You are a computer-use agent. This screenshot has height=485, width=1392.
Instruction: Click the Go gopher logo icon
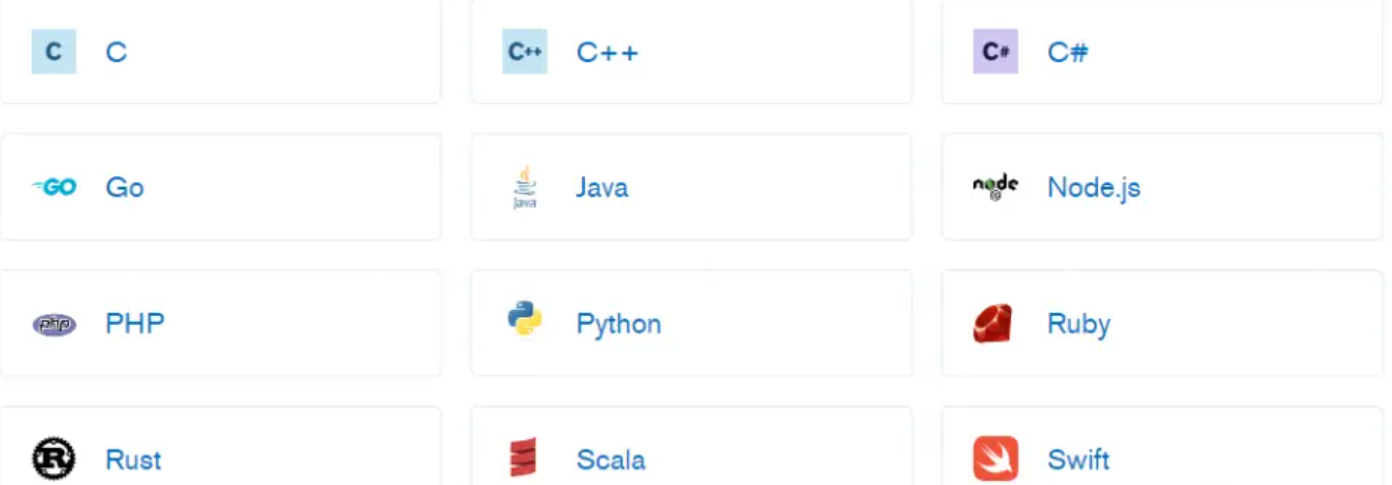(x=54, y=187)
